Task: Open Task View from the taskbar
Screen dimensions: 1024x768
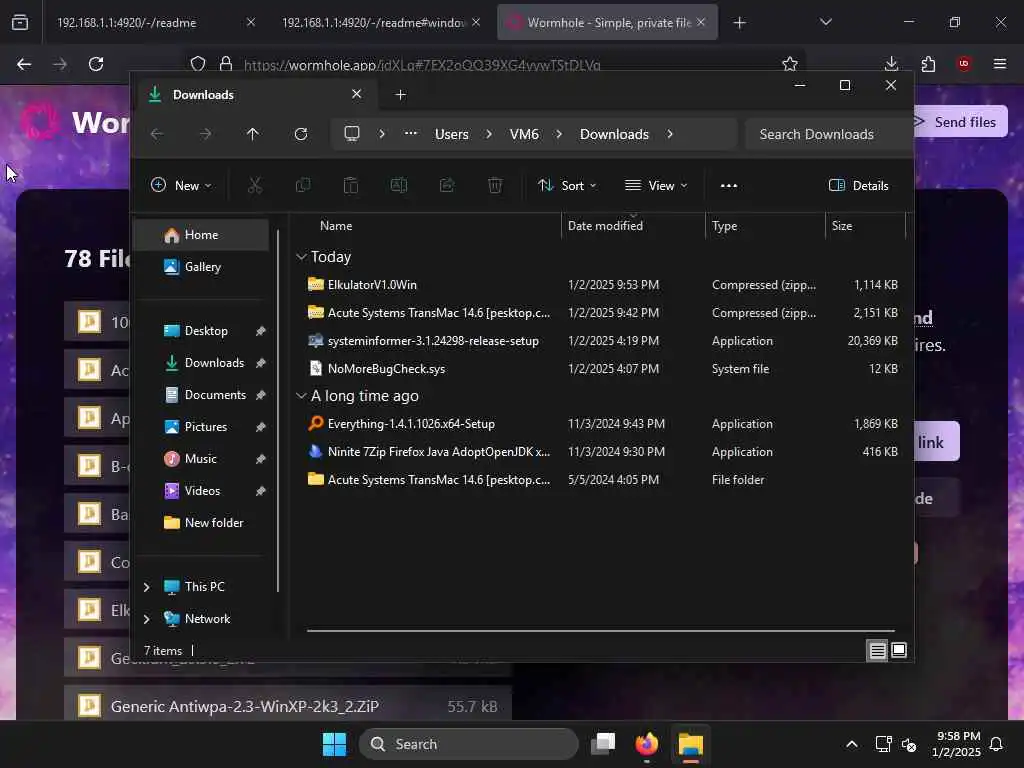Action: [x=603, y=744]
